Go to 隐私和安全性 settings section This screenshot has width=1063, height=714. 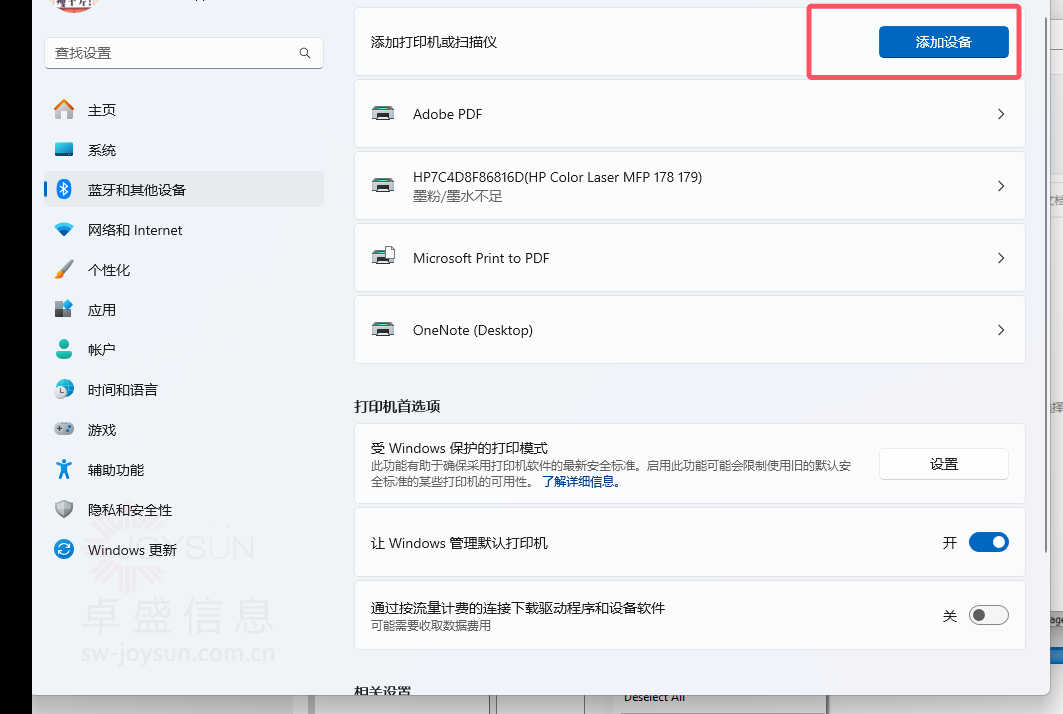pos(129,510)
